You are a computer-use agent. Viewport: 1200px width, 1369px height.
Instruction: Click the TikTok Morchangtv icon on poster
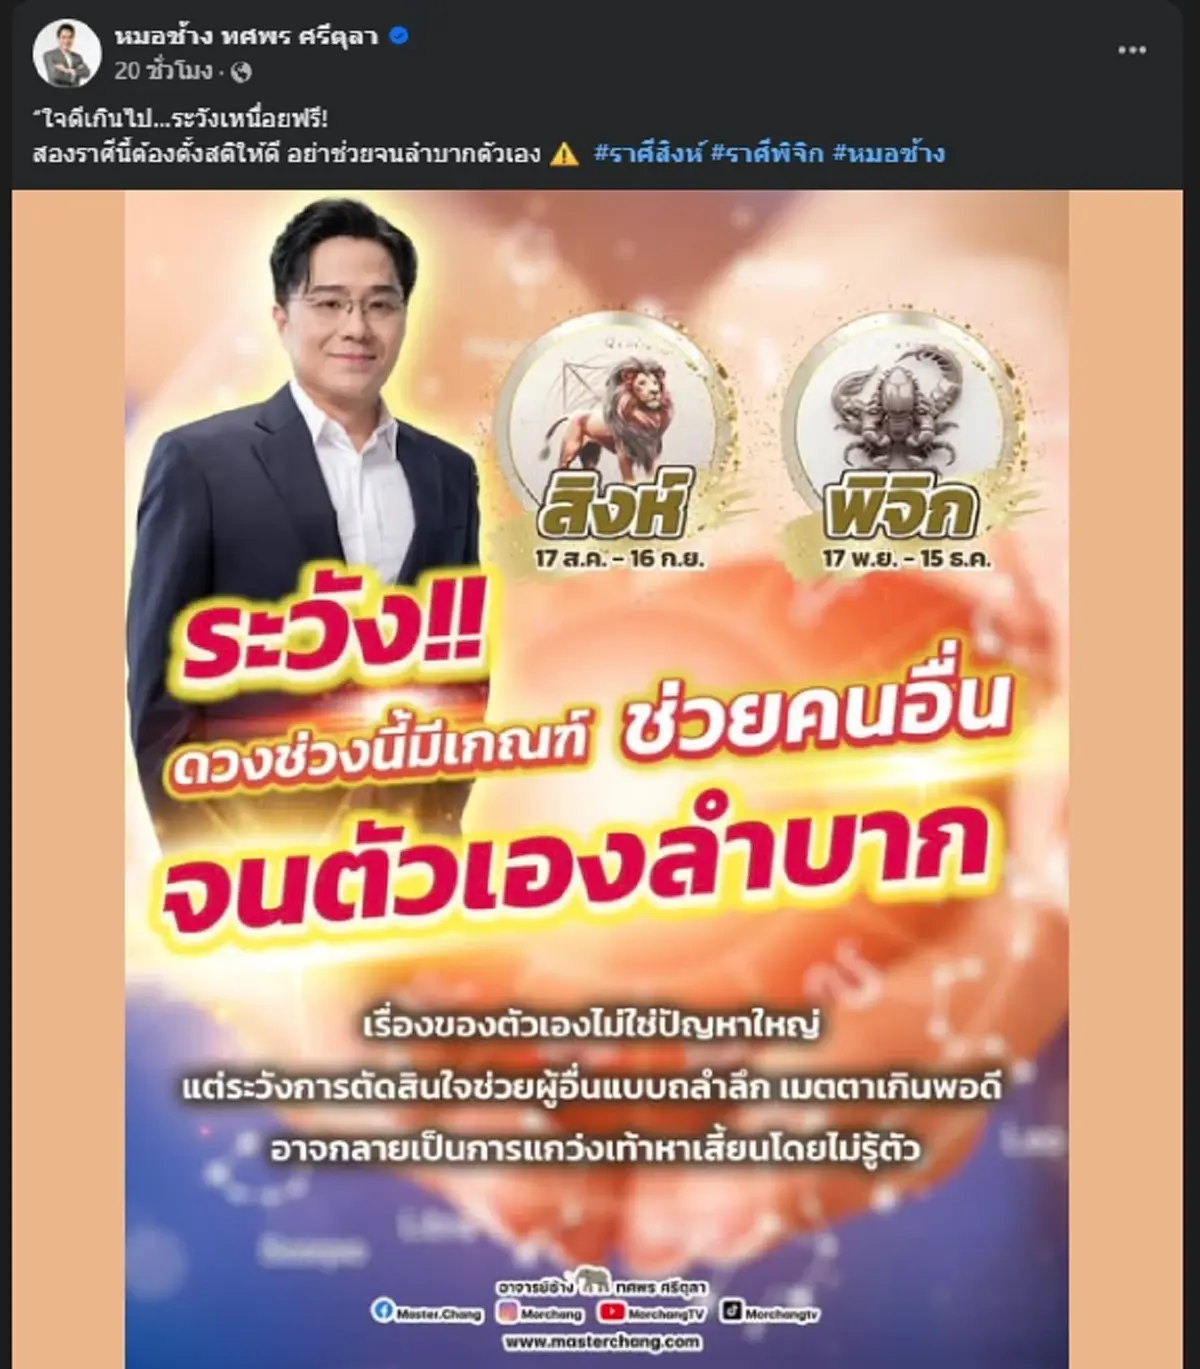[x=731, y=1311]
